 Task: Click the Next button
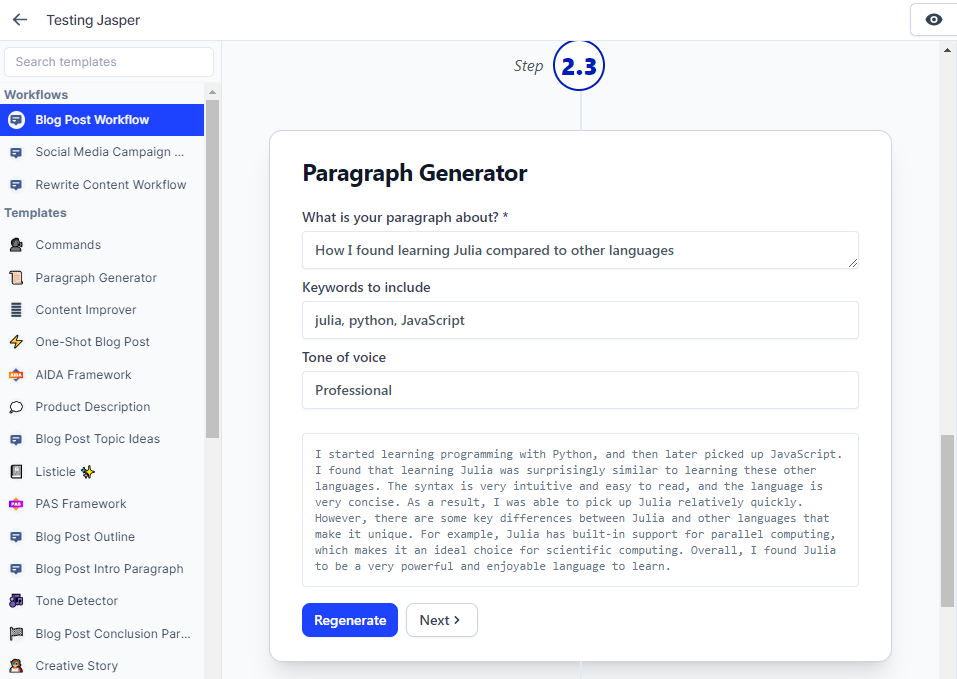point(441,620)
